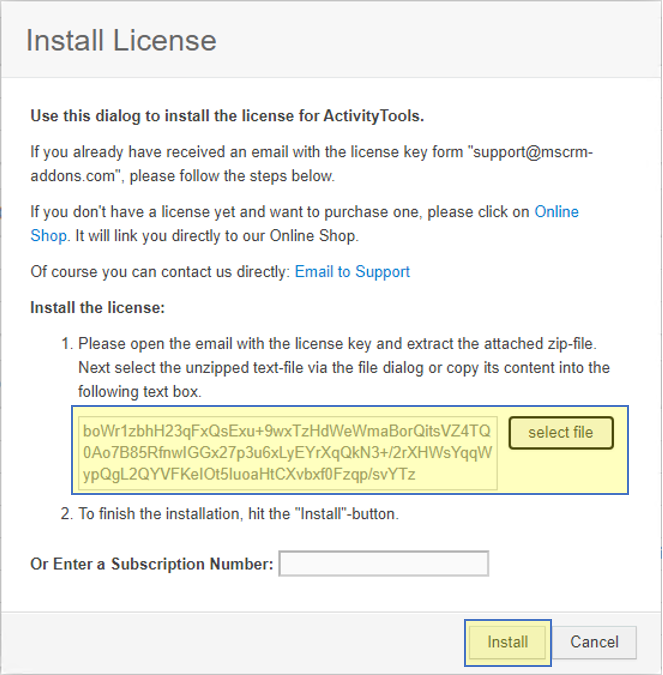Click the "Of course you can contact us directly" text
The image size is (663, 675).
[x=160, y=271]
